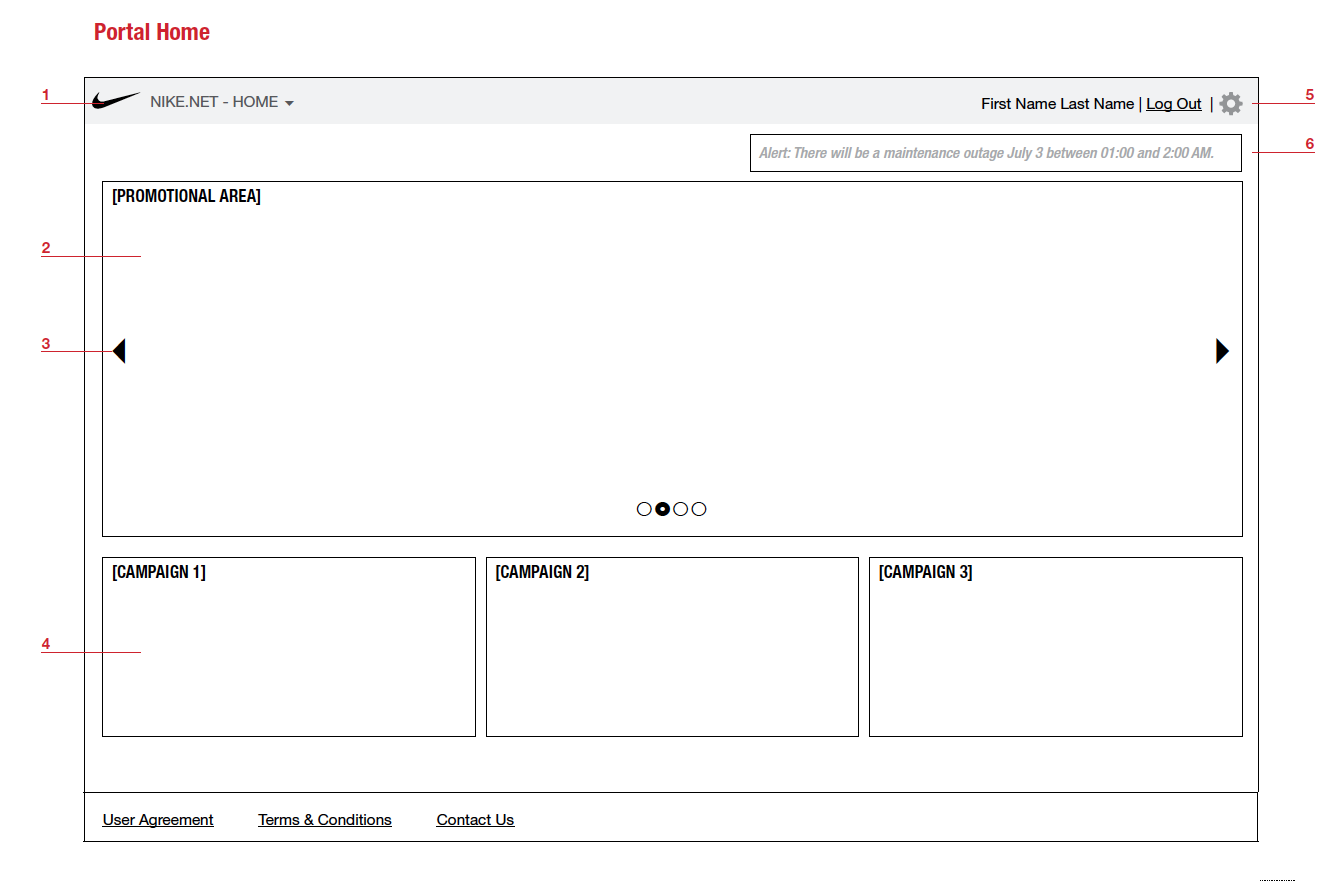
Task: Open the settings gear icon
Action: tap(1231, 103)
